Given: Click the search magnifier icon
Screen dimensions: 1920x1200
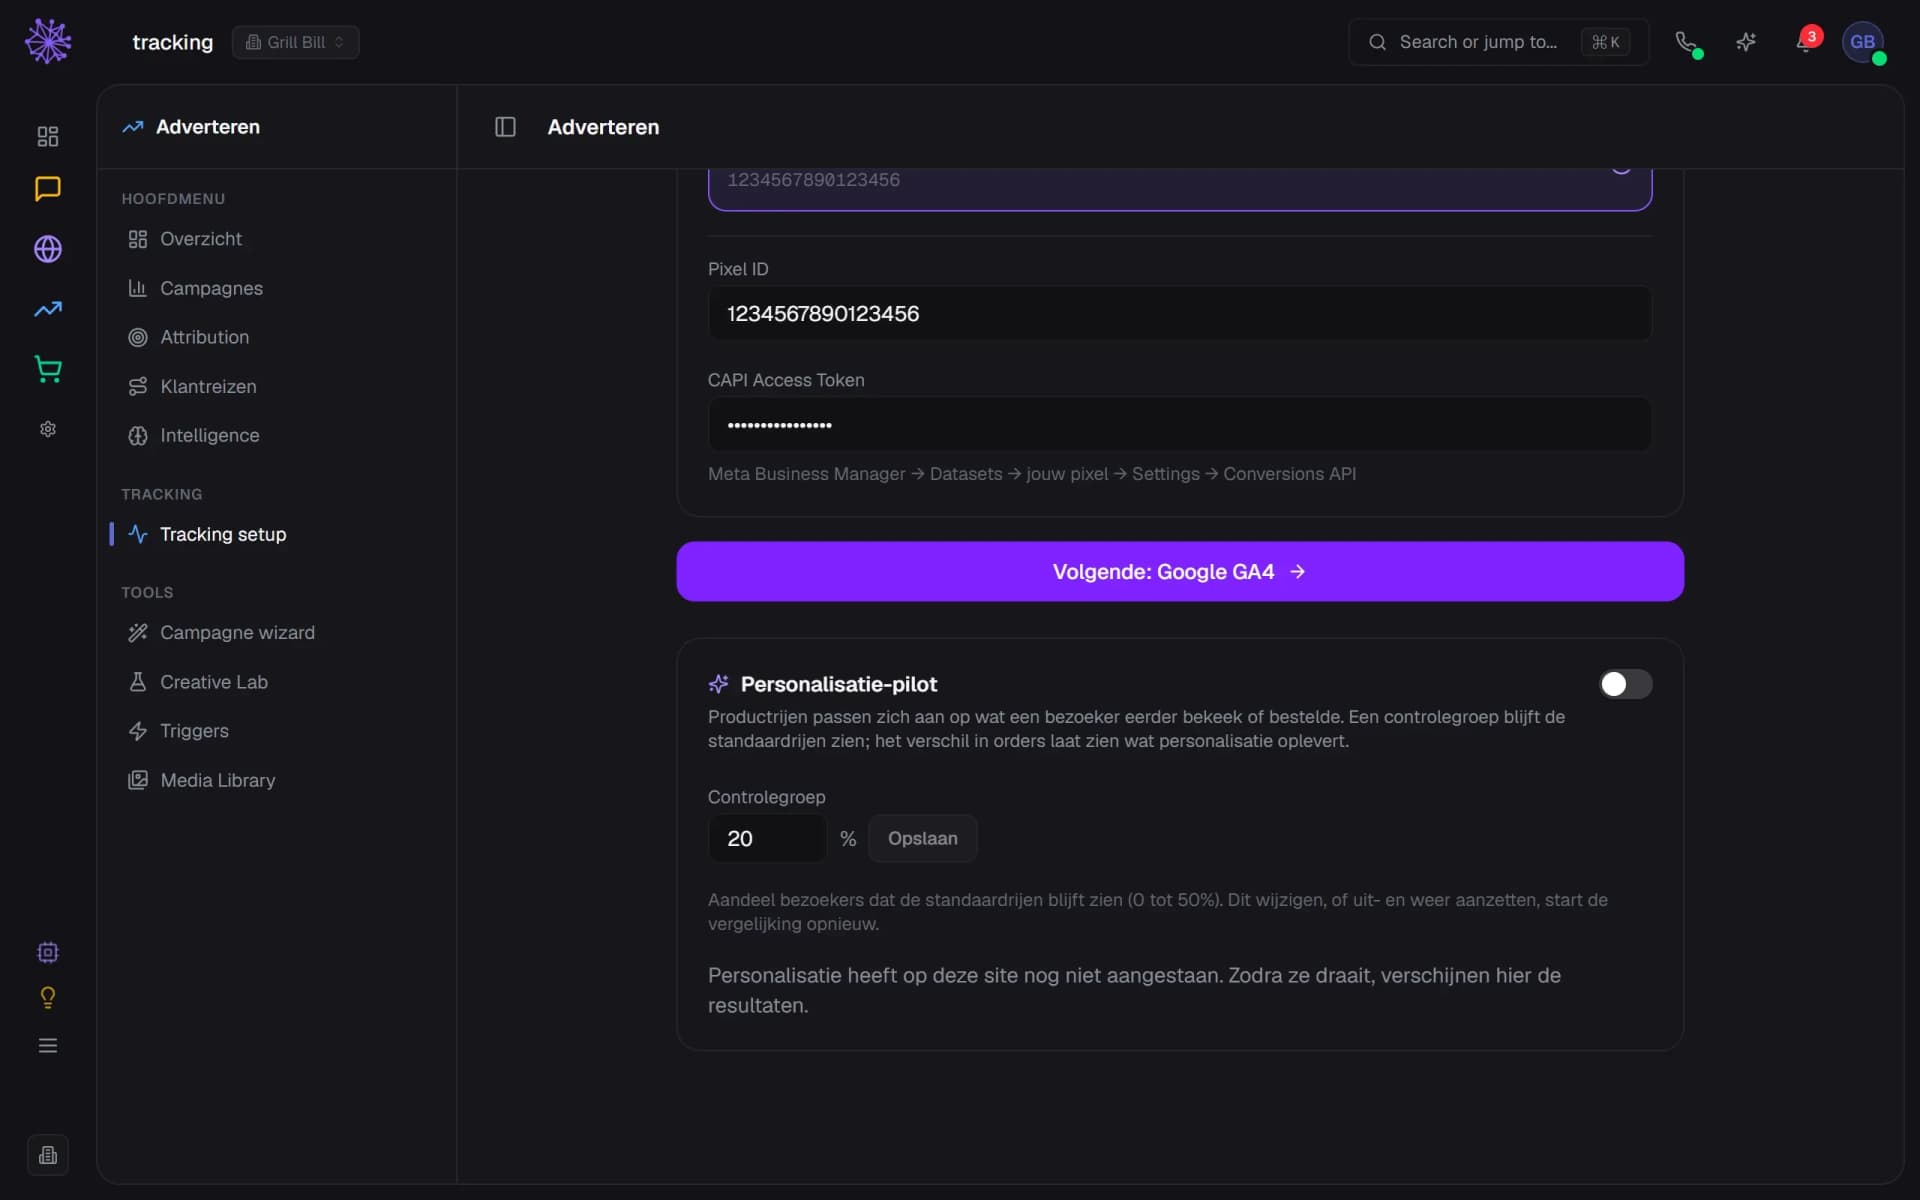Looking at the screenshot, I should (x=1377, y=42).
